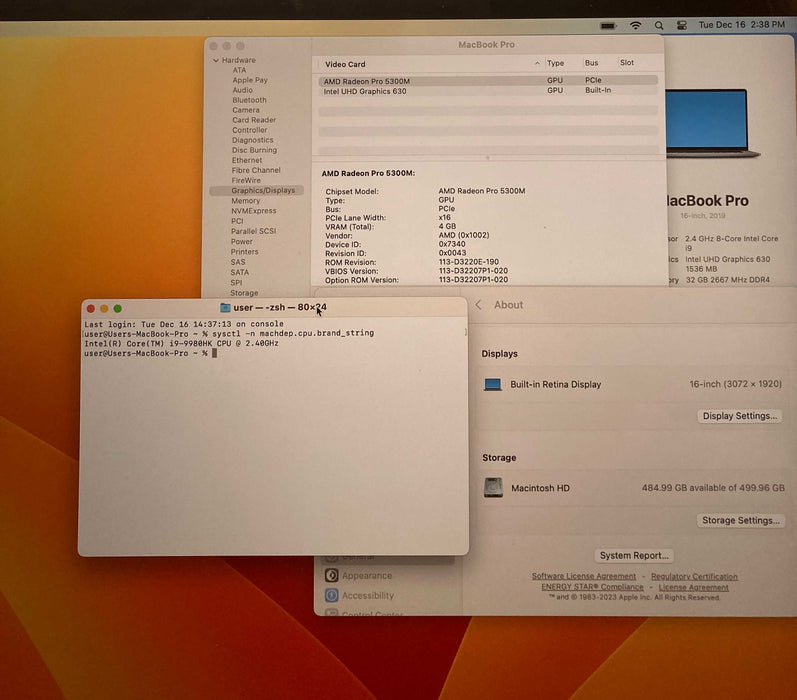The height and width of the screenshot is (700, 797).
Task: Click the Type column header
Action: click(555, 63)
